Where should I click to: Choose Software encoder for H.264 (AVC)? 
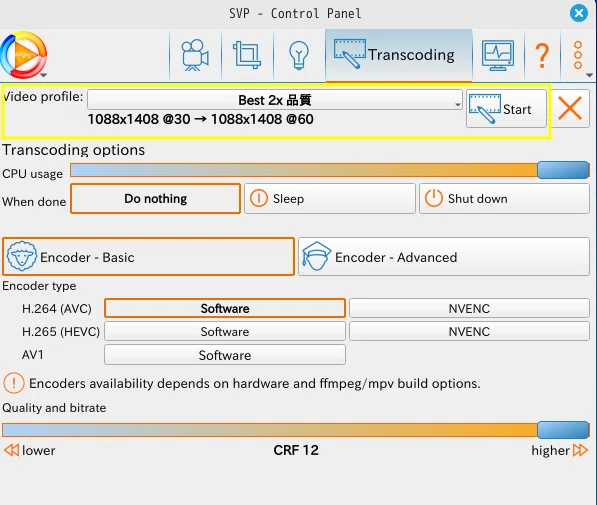(x=225, y=308)
